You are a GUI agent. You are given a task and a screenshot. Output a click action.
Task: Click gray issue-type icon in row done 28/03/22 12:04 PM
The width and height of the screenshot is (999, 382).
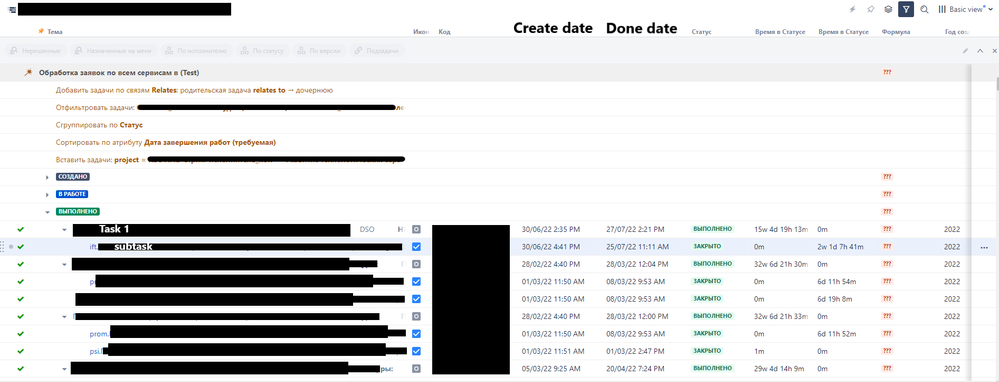[416, 264]
